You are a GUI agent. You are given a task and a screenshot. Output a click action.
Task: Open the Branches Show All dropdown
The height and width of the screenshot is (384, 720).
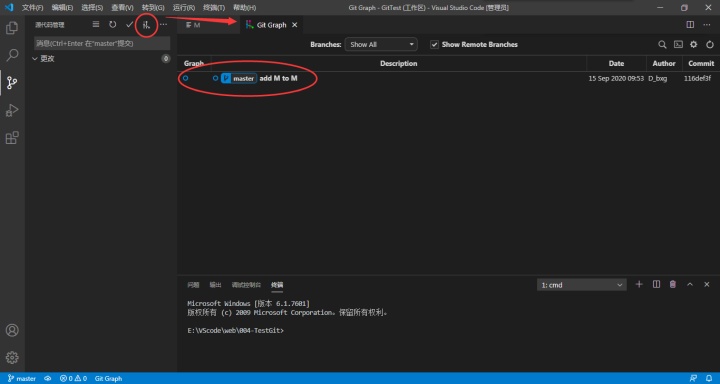pyautogui.click(x=381, y=45)
